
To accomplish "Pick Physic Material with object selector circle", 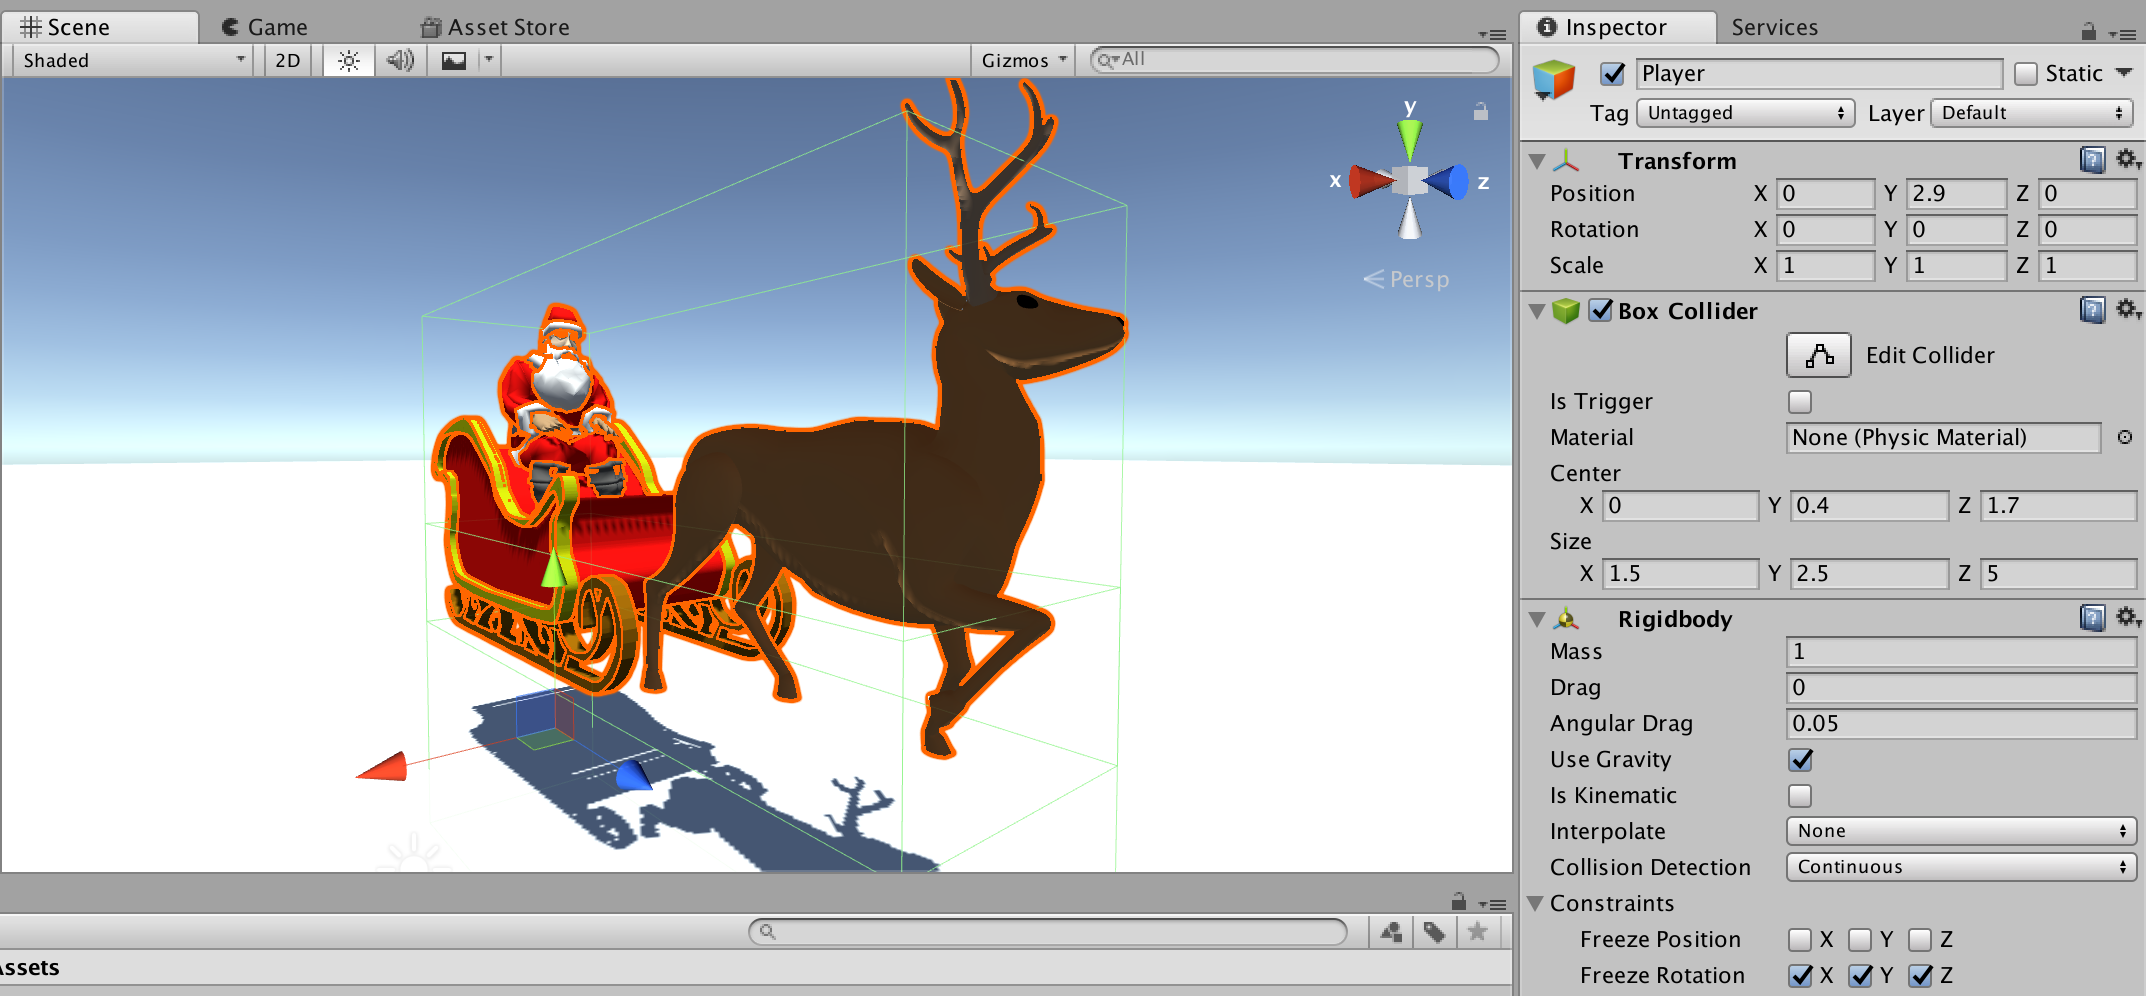I will pyautogui.click(x=2125, y=437).
